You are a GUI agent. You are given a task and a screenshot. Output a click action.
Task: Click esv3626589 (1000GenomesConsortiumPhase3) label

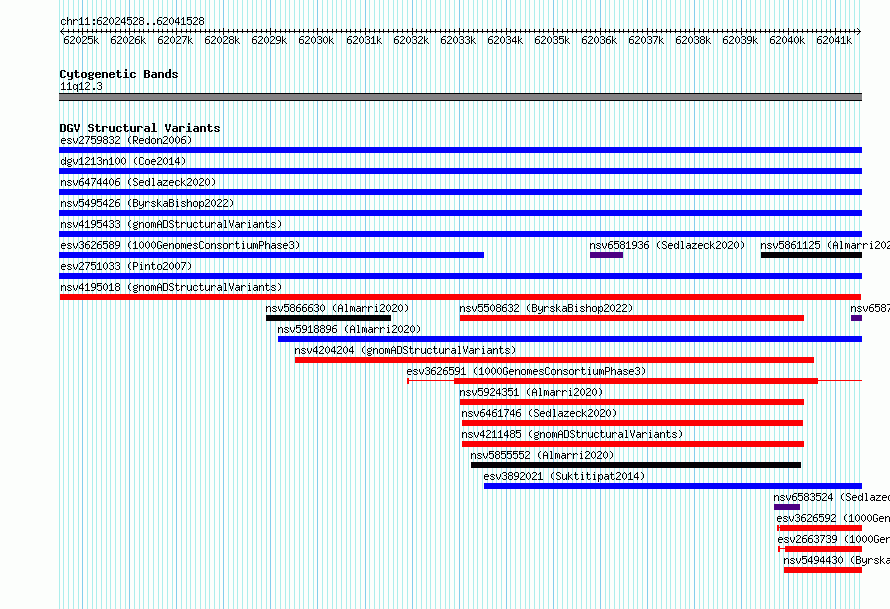[180, 245]
